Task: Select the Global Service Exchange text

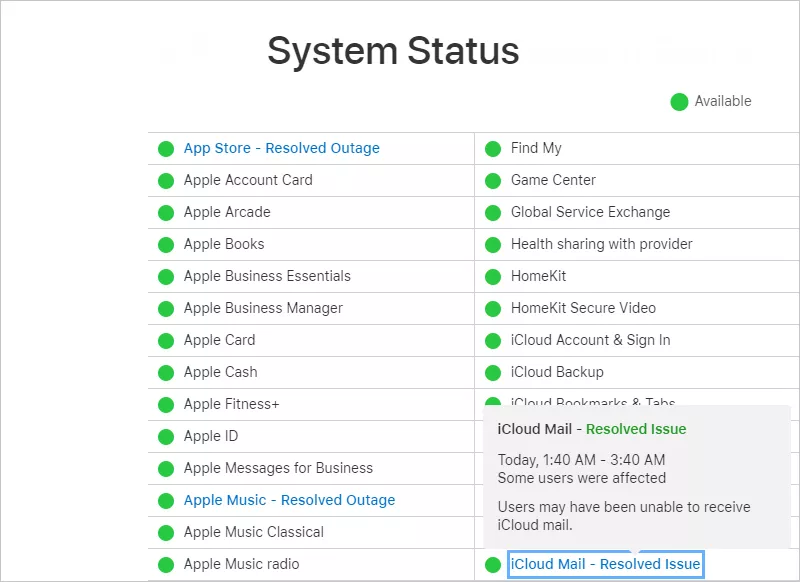Action: click(590, 212)
